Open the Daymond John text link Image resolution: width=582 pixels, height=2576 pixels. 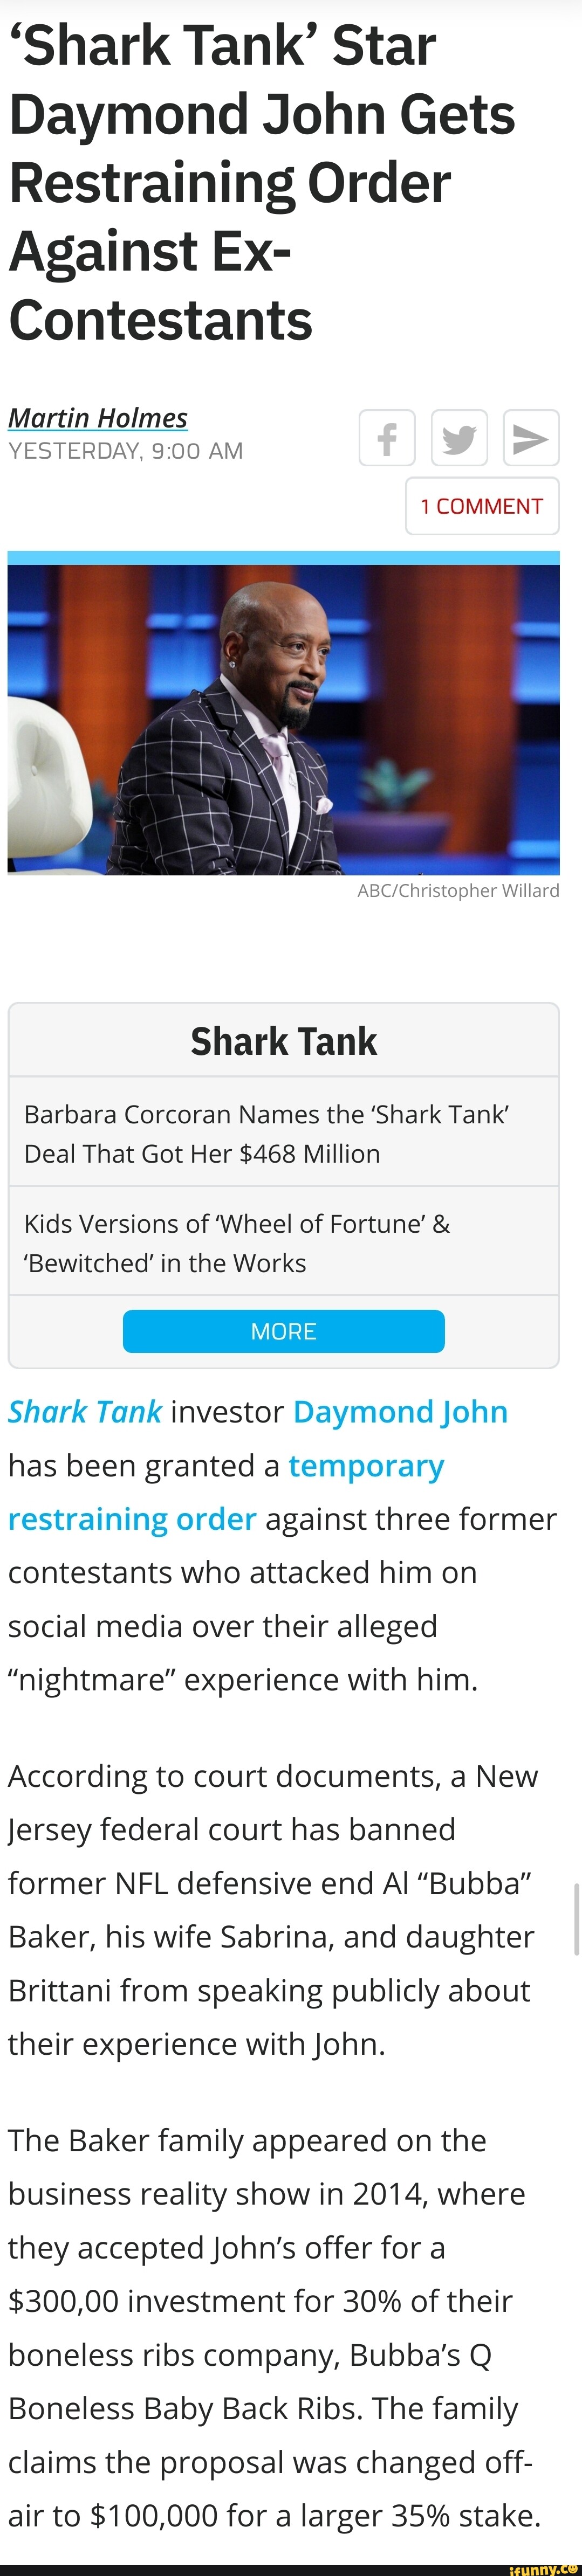click(x=400, y=1411)
